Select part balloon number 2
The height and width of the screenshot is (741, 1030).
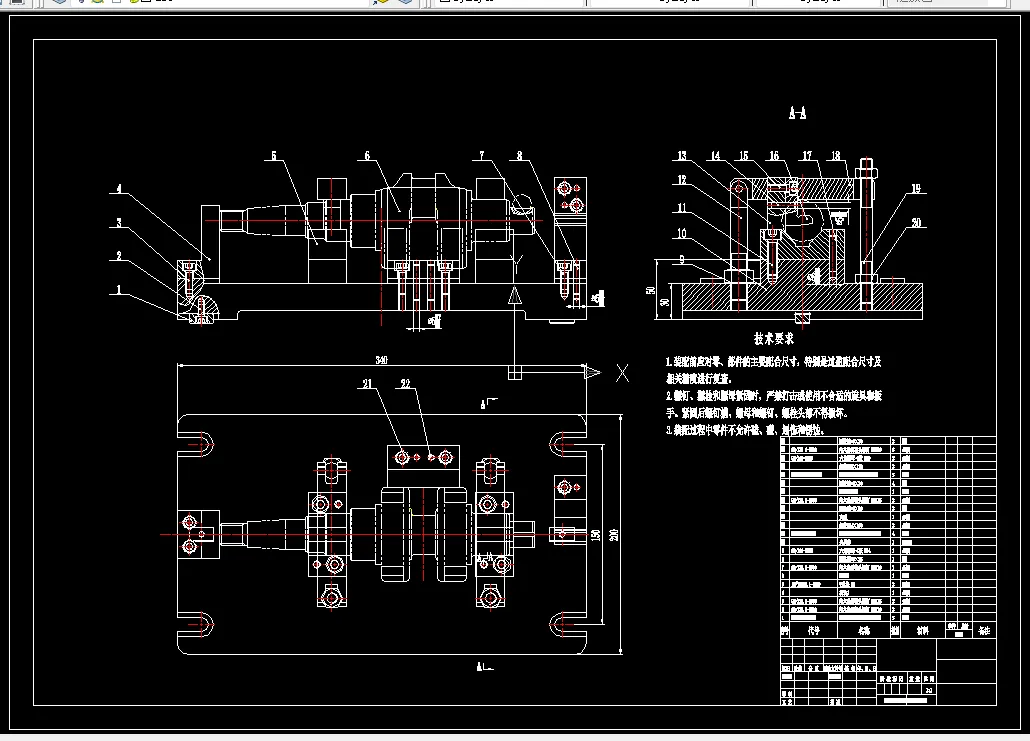[118, 256]
